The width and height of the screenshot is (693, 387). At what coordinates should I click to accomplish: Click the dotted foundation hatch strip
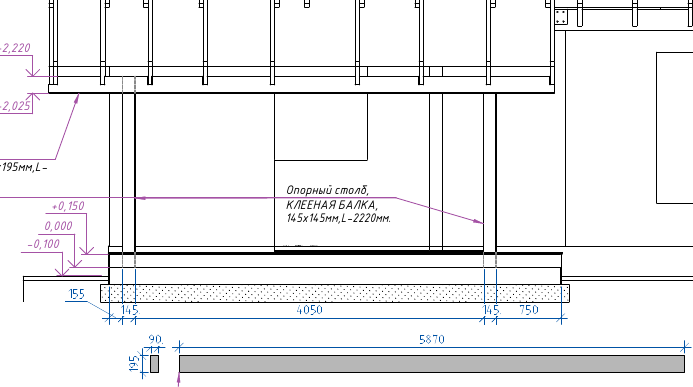(x=335, y=293)
